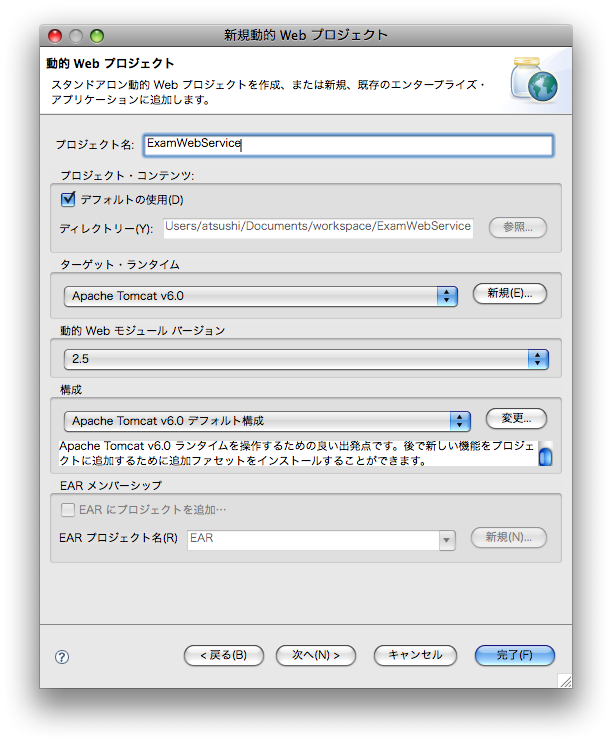
Task: Check the EAR にプロジェクトを追加 checkbox
Action: pyautogui.click(x=69, y=510)
